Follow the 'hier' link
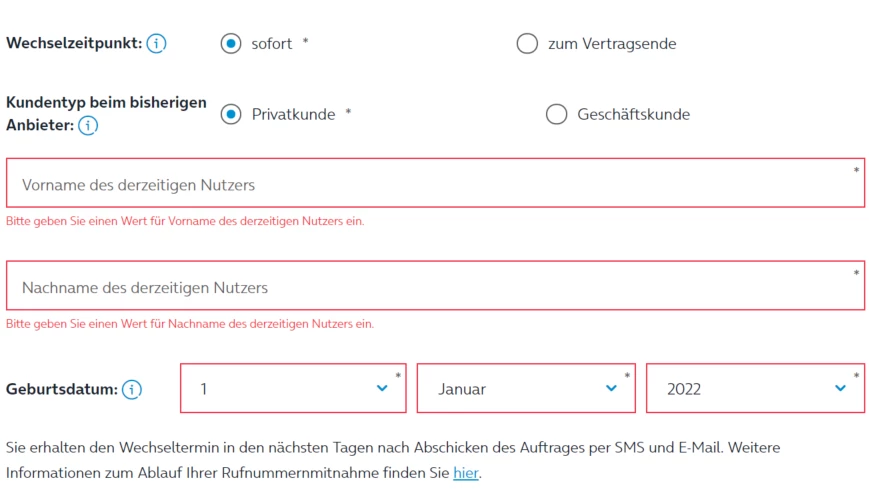 466,472
